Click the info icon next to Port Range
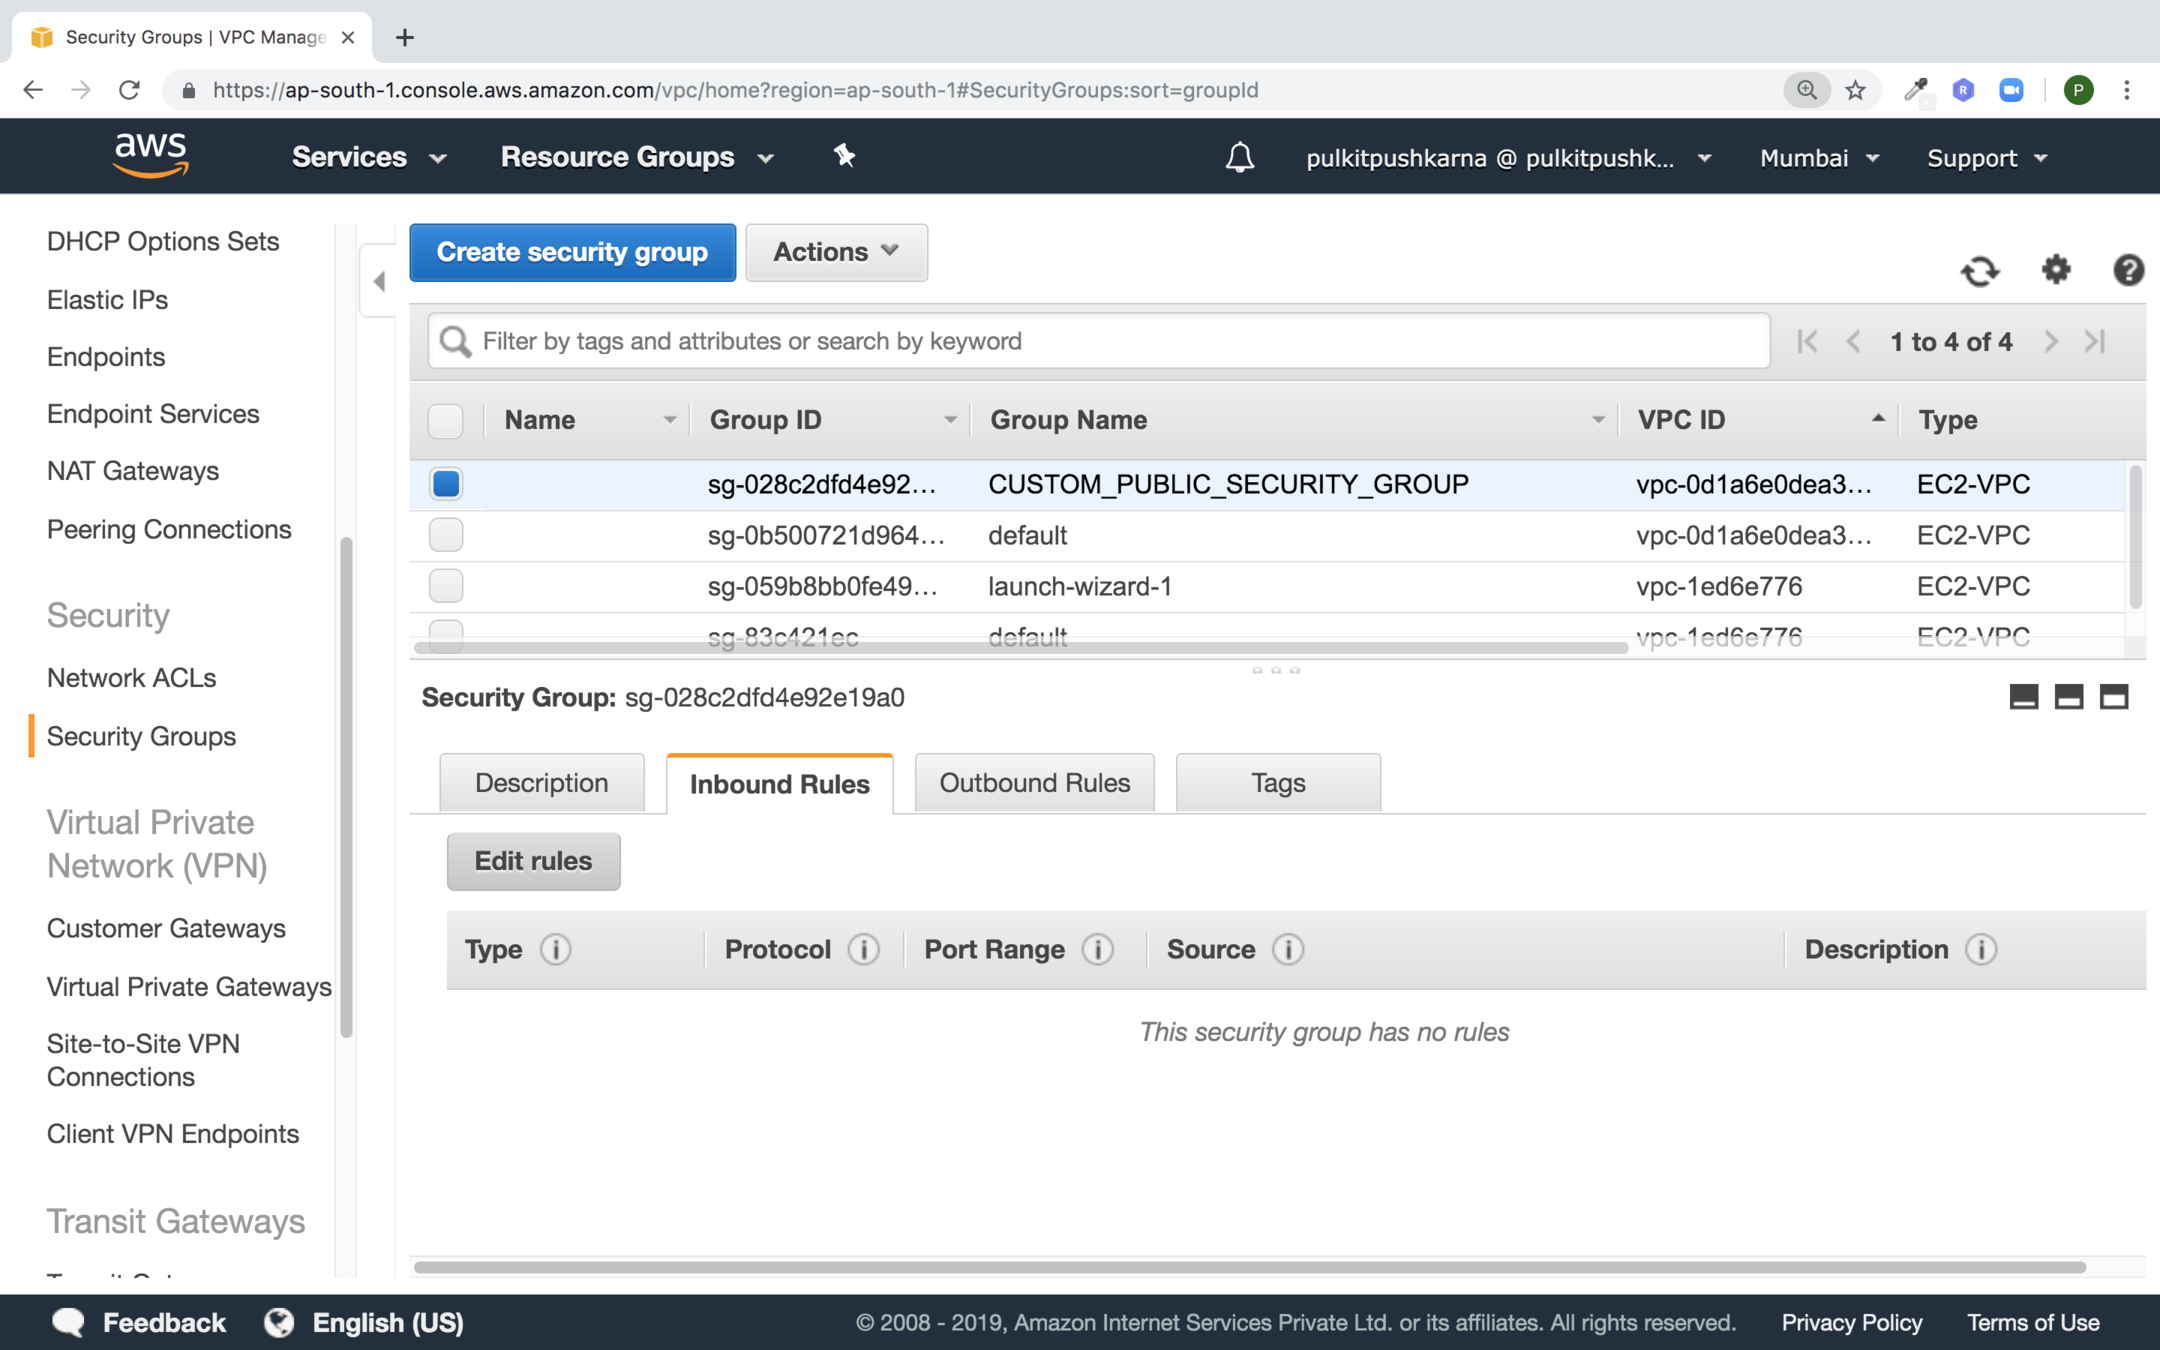The image size is (2160, 1350). point(1098,949)
